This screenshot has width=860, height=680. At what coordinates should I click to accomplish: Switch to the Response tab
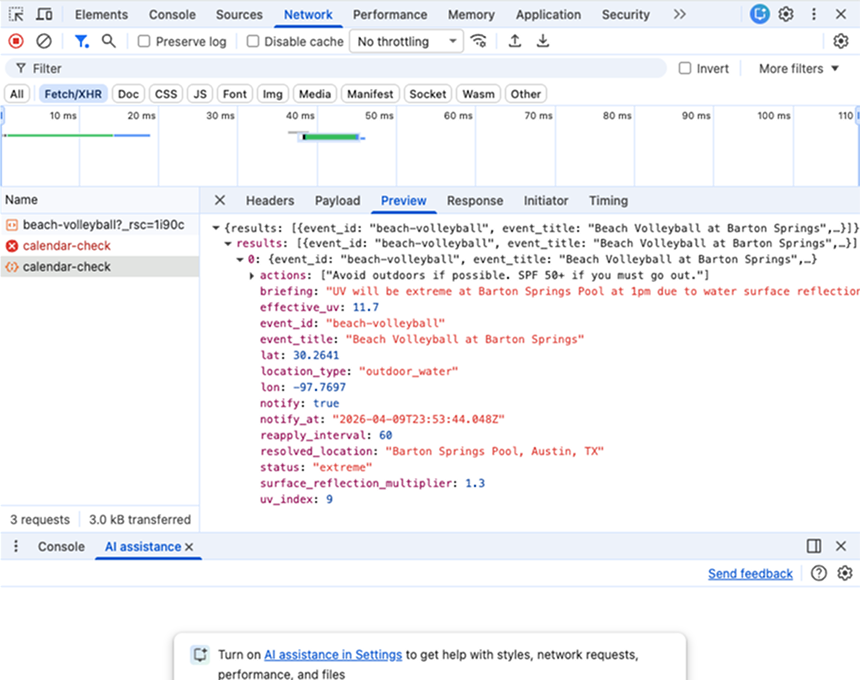click(474, 200)
